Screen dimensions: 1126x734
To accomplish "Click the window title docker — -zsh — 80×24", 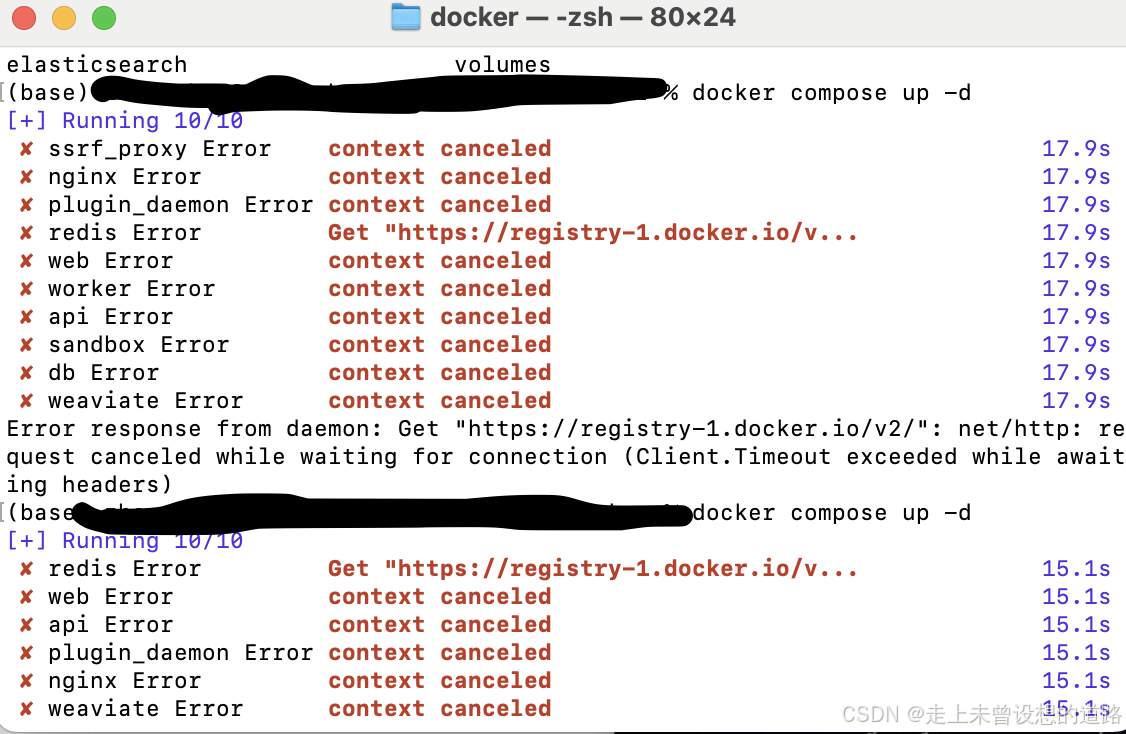I will click(x=582, y=17).
